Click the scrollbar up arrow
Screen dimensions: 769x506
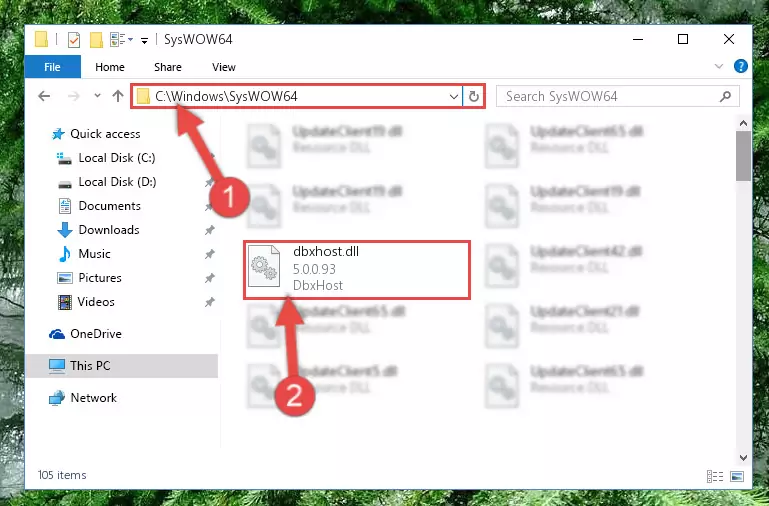(743, 123)
